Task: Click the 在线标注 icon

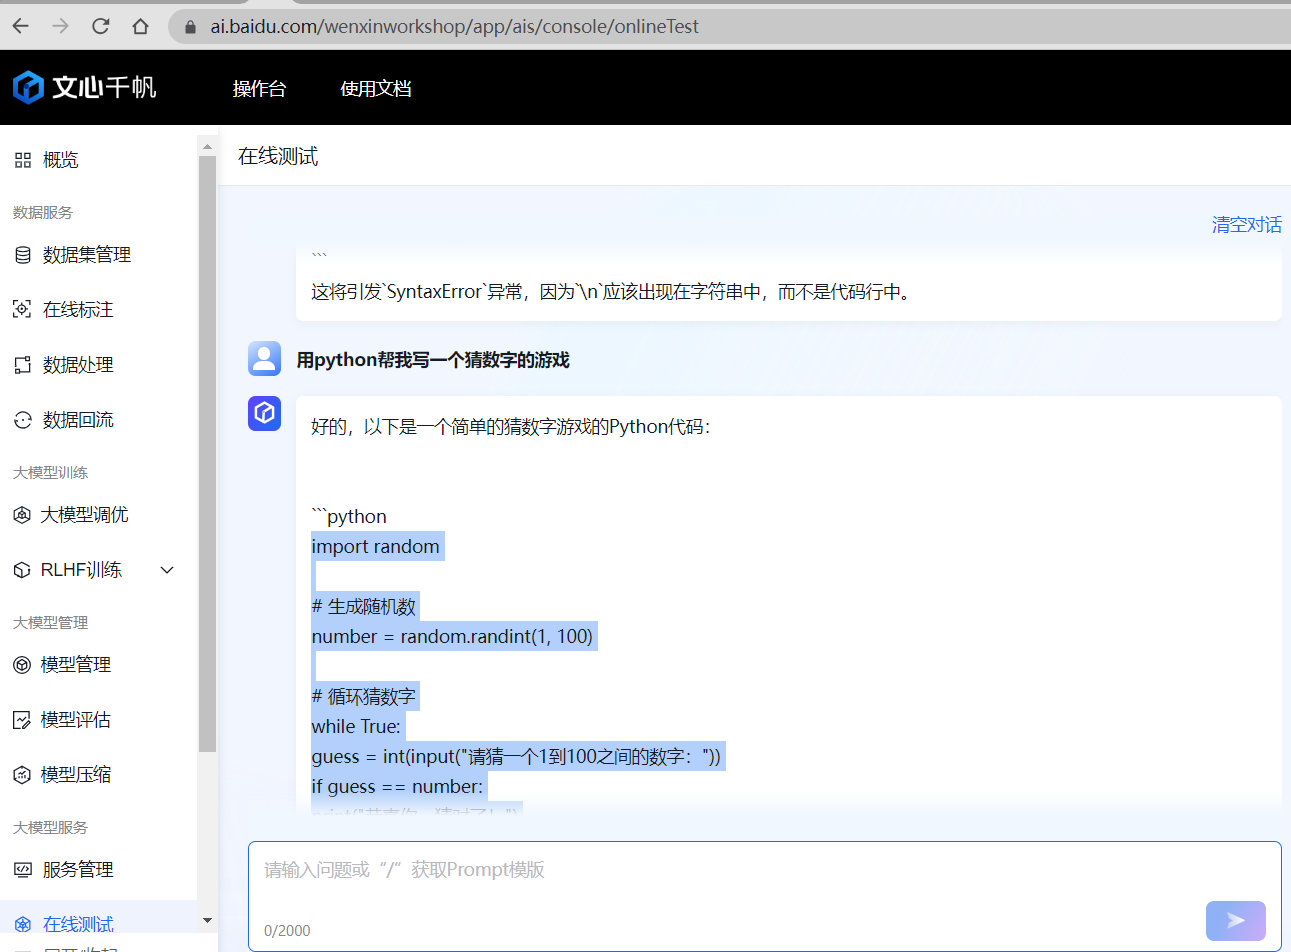Action: (x=22, y=309)
